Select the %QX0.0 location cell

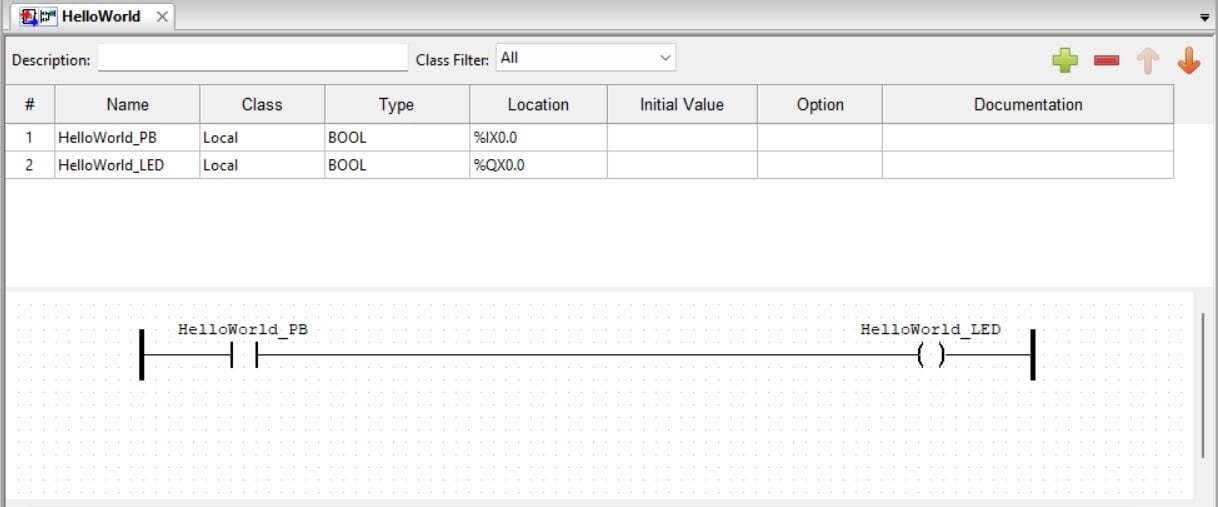point(538,165)
